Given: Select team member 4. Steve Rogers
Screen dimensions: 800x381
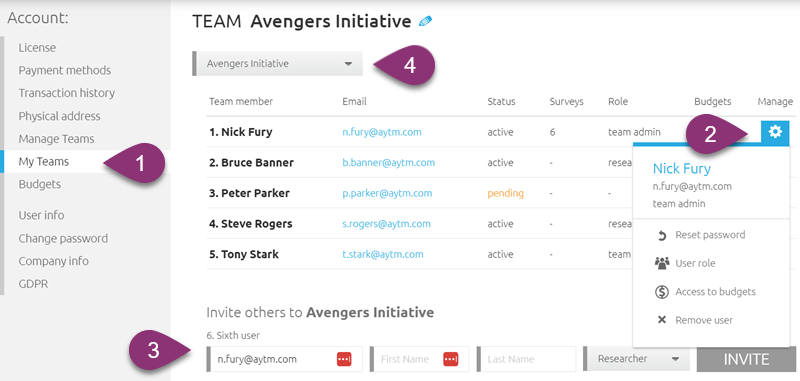Looking at the screenshot, I should click(x=251, y=224).
